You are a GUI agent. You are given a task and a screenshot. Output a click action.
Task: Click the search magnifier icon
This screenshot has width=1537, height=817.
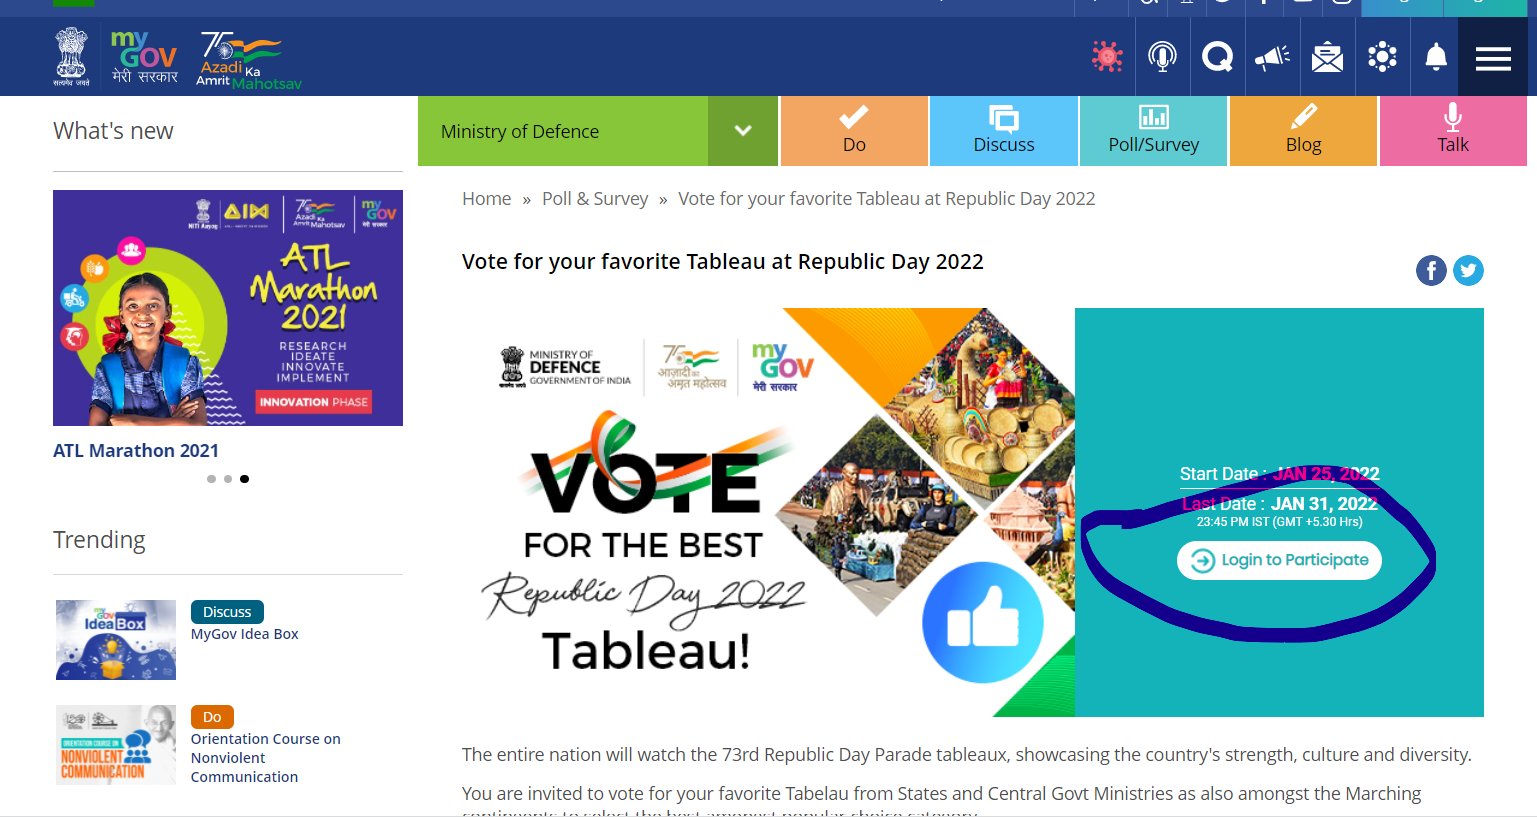(1217, 57)
